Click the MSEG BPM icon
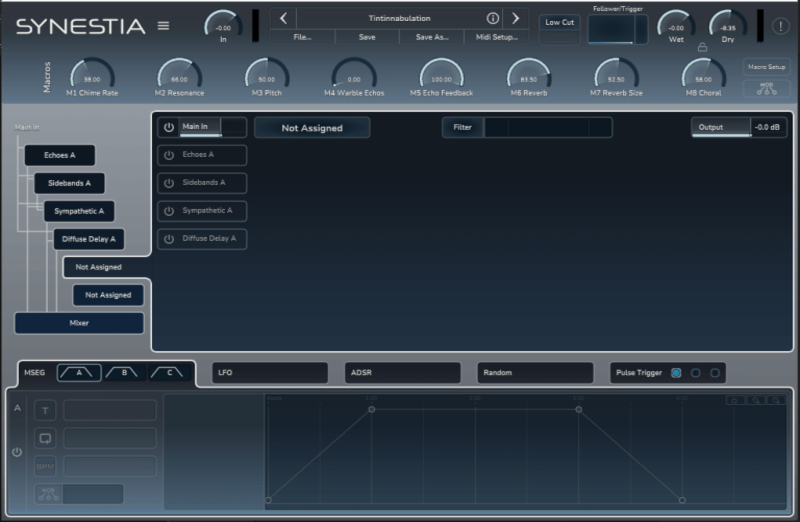This screenshot has width=800, height=522. 45,466
